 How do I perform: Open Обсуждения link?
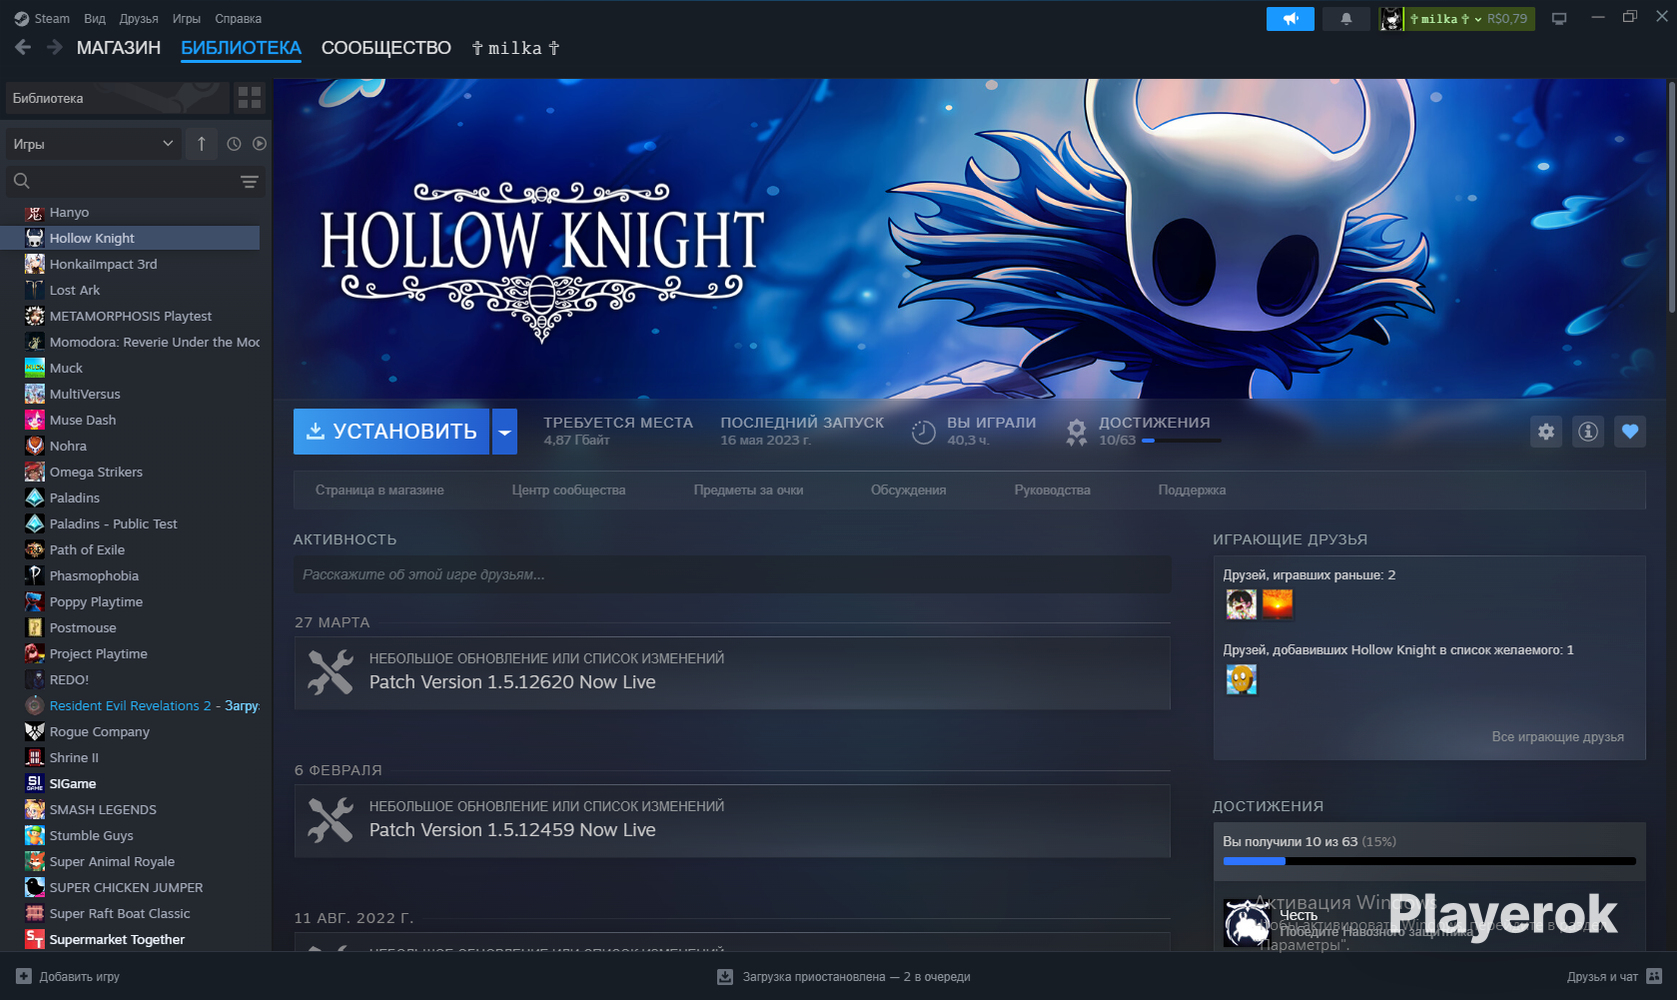[x=908, y=490]
